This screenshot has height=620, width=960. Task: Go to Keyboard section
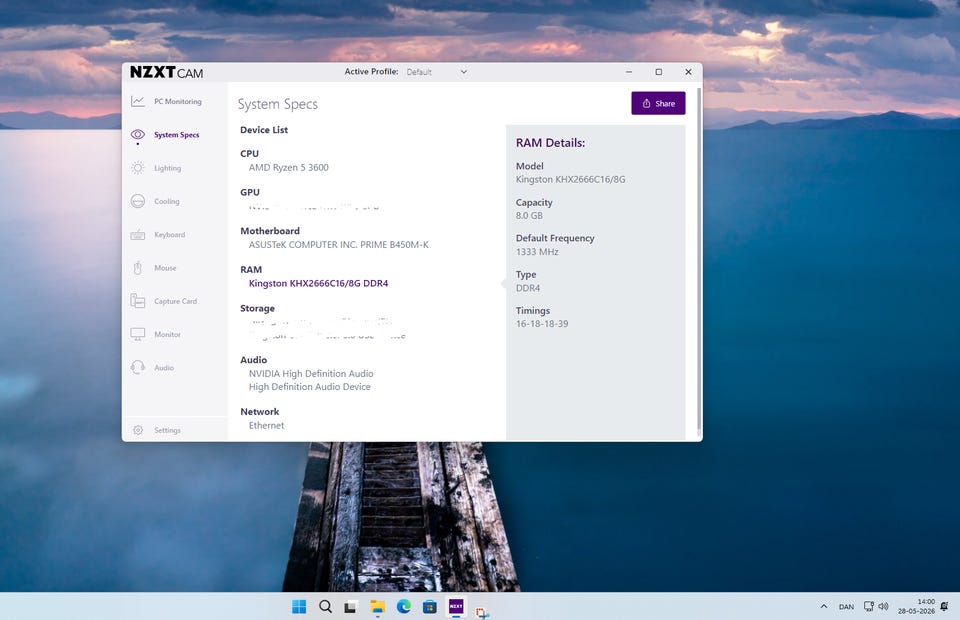(170, 234)
